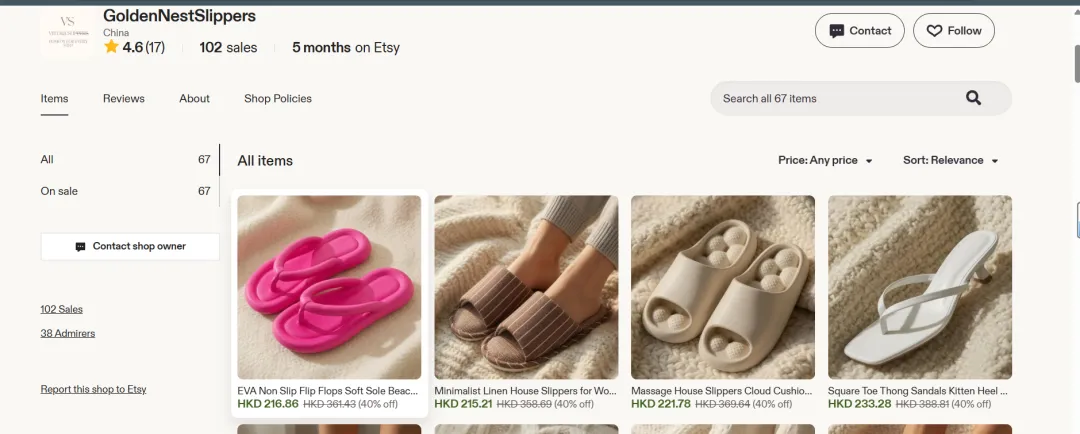Expand the Sort: Relevance dropdown
Viewport: 1080px width, 434px height.
pyautogui.click(x=951, y=161)
